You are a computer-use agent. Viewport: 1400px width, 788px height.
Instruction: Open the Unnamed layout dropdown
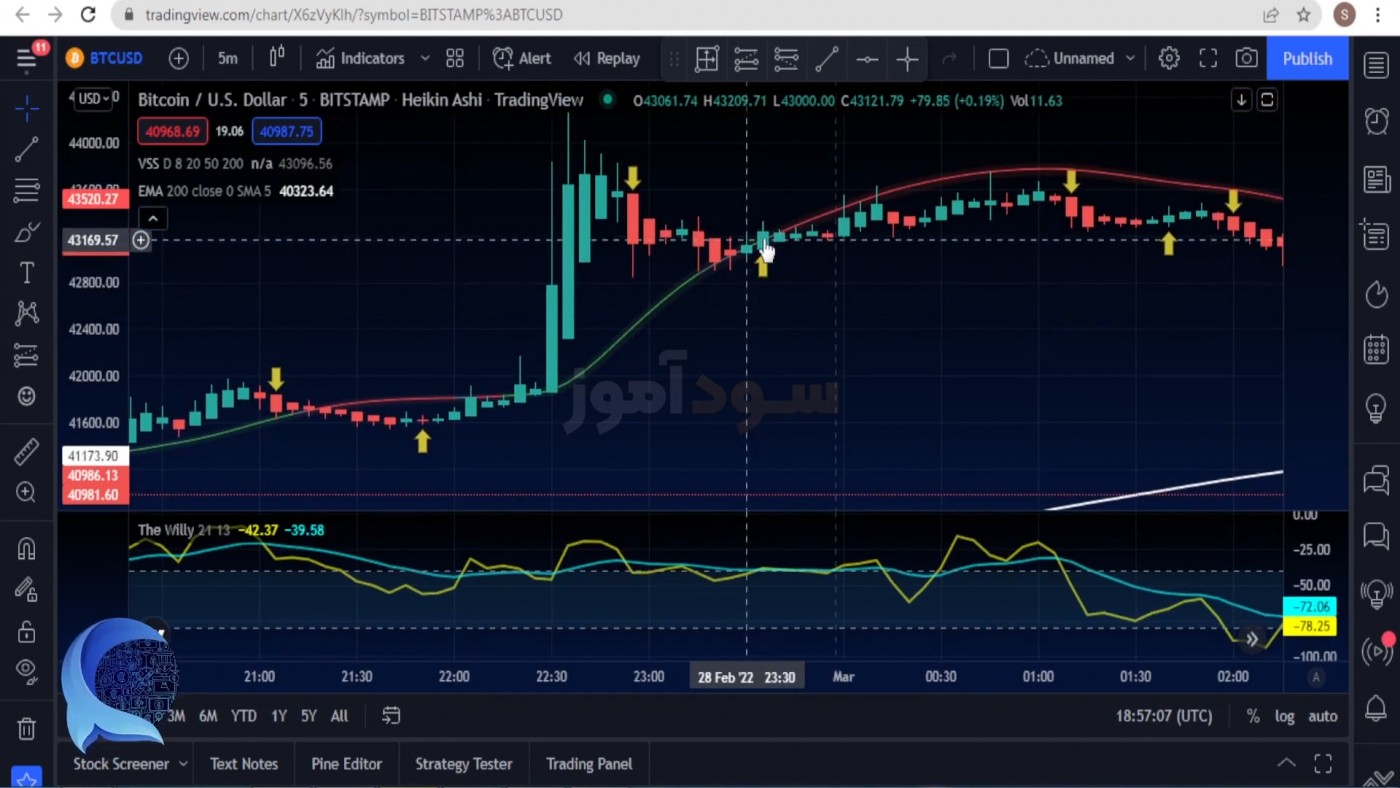(1082, 58)
